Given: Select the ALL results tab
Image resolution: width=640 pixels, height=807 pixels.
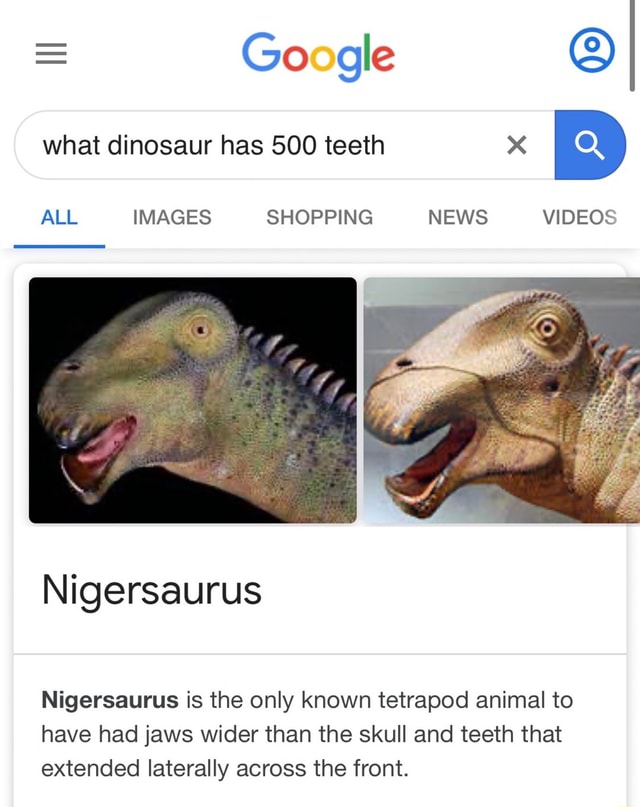Looking at the screenshot, I should pyautogui.click(x=59, y=217).
